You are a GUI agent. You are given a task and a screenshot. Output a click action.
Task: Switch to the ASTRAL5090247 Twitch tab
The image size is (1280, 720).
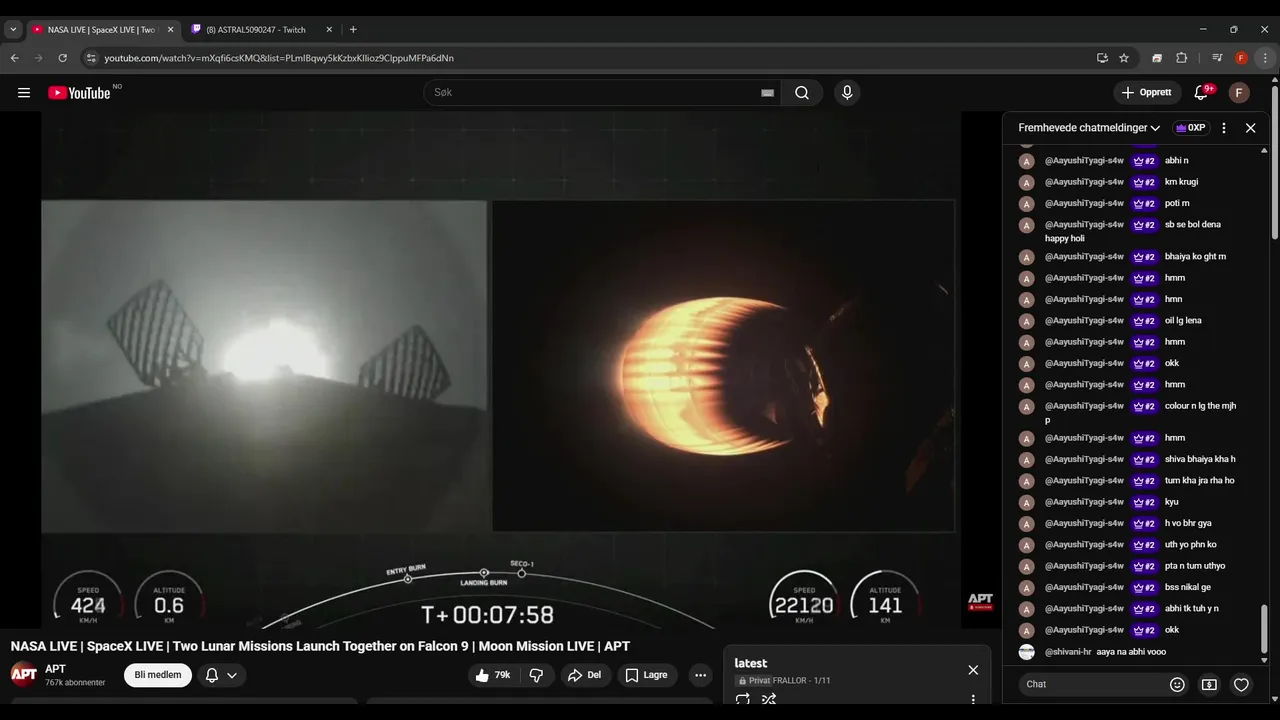(255, 30)
